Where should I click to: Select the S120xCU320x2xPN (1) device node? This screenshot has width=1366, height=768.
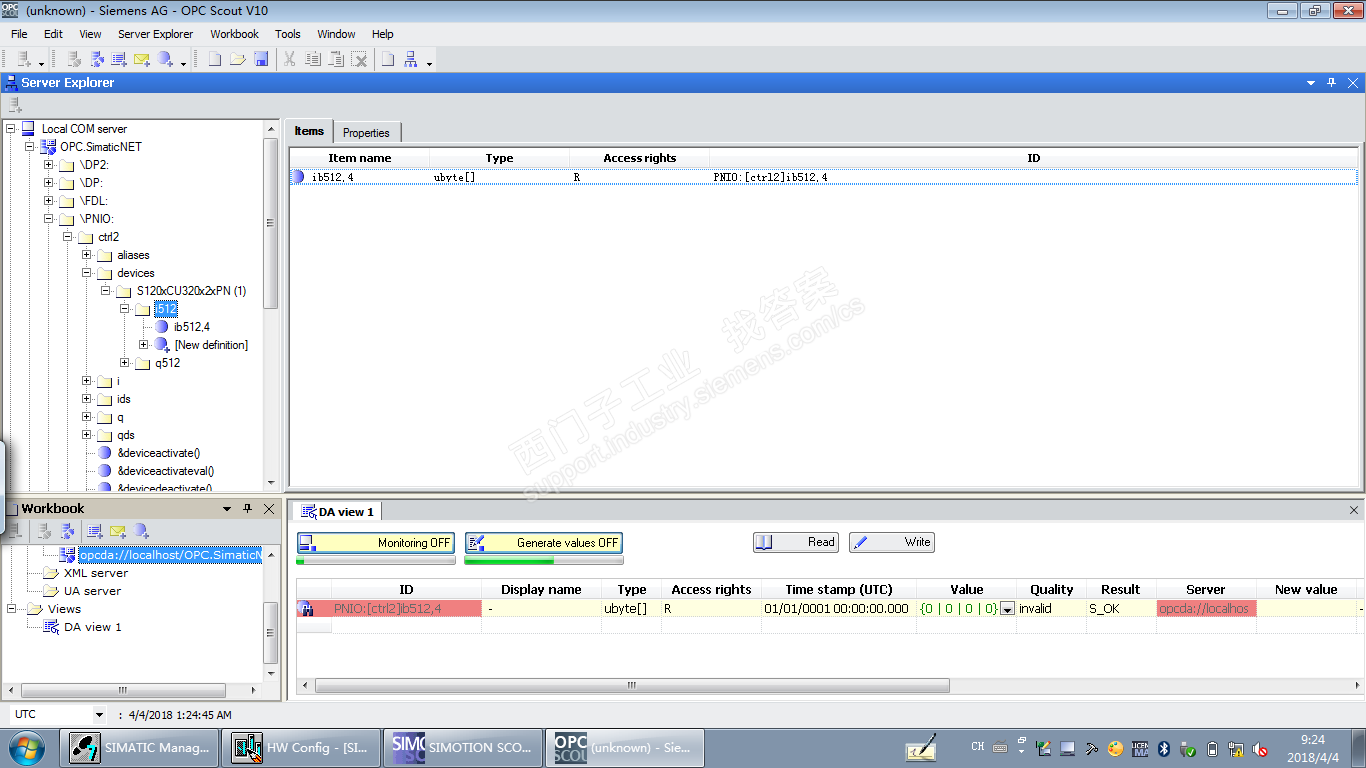(192, 291)
